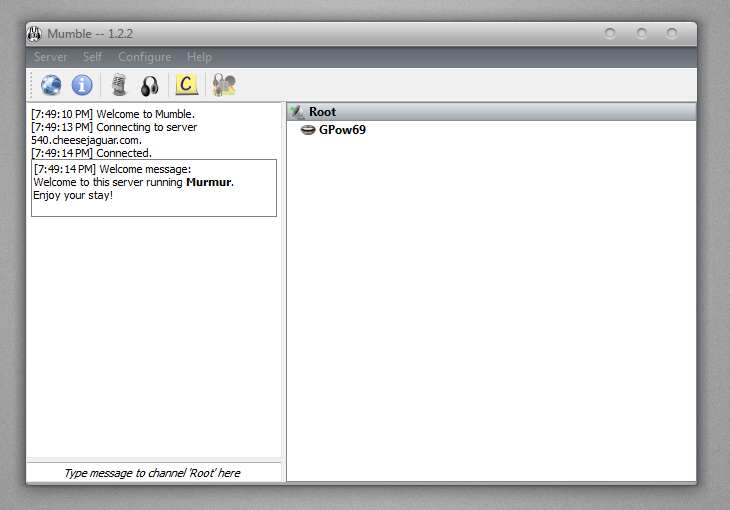
Task: Select the Root channel
Action: 492,112
